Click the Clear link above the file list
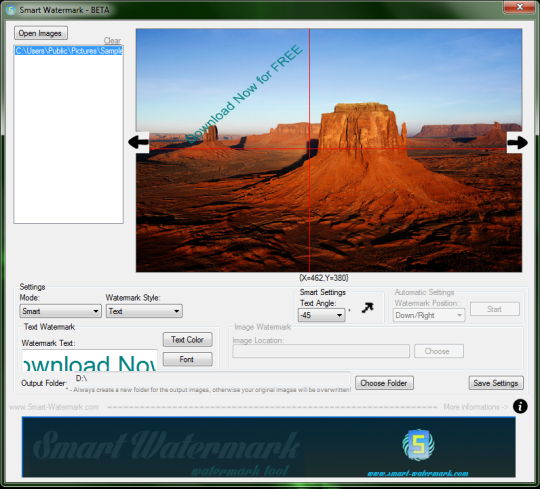Image resolution: width=540 pixels, height=489 pixels. (x=112, y=41)
